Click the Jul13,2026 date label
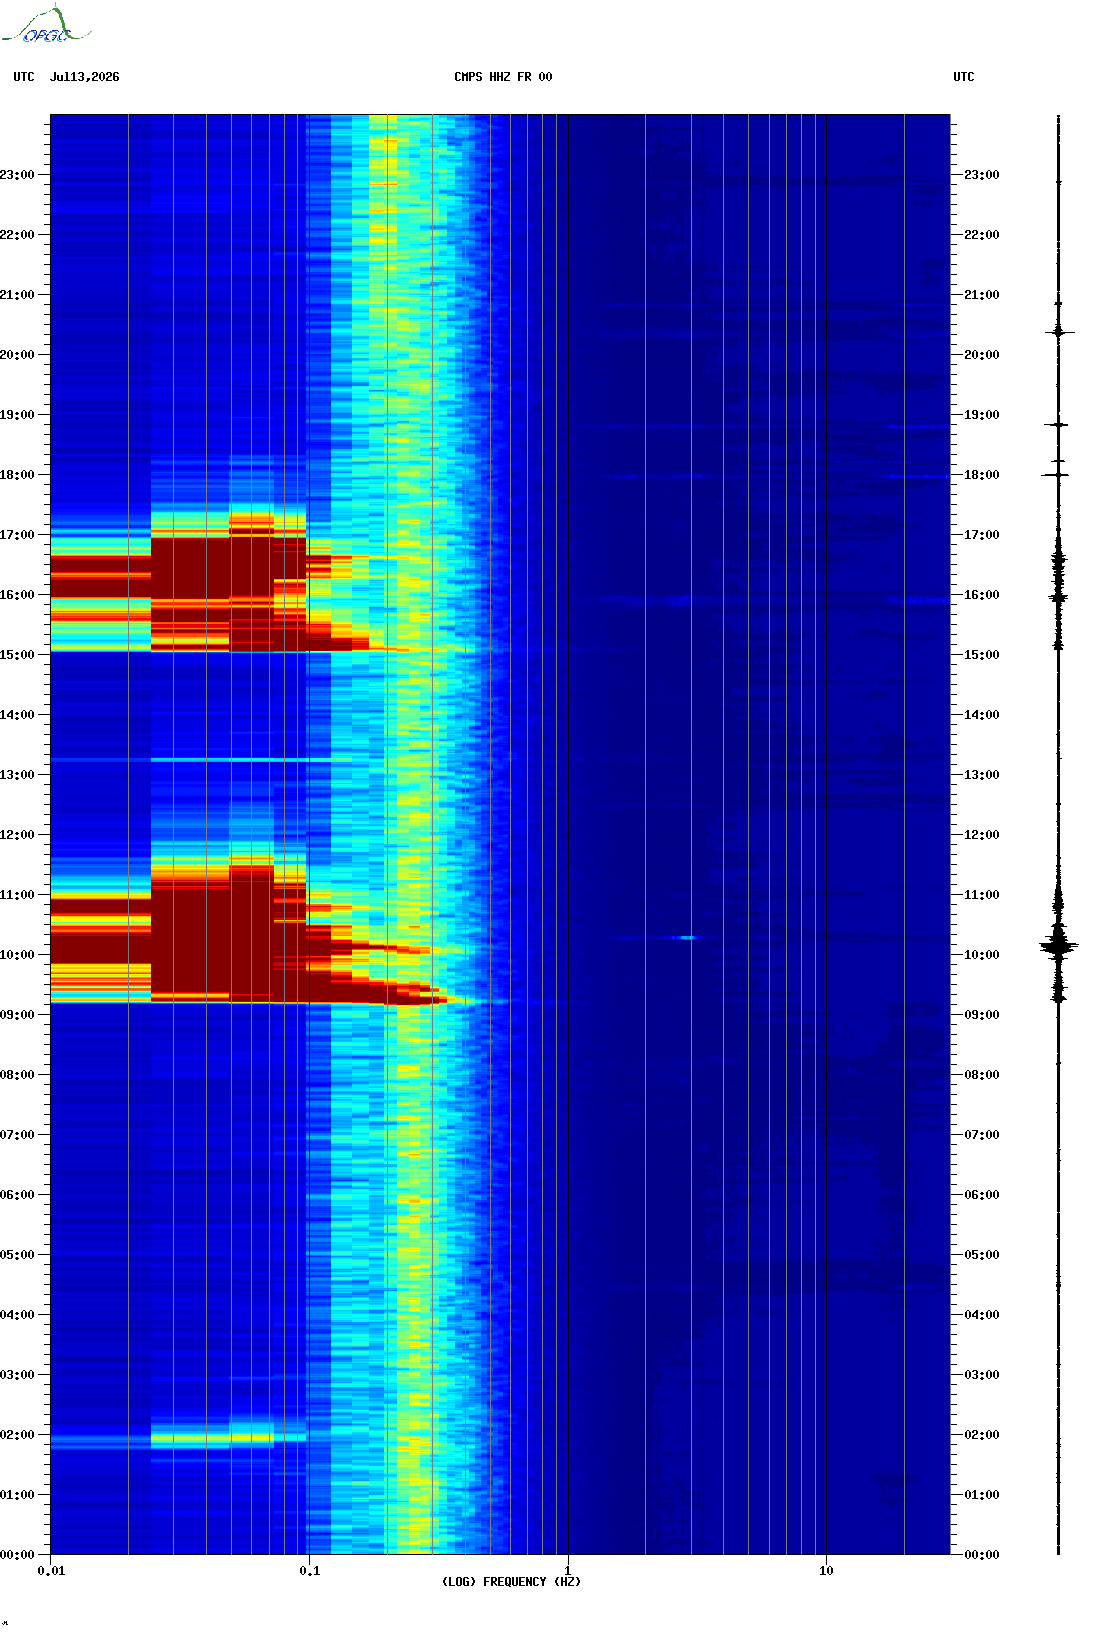The image size is (1102, 1634). (85, 77)
